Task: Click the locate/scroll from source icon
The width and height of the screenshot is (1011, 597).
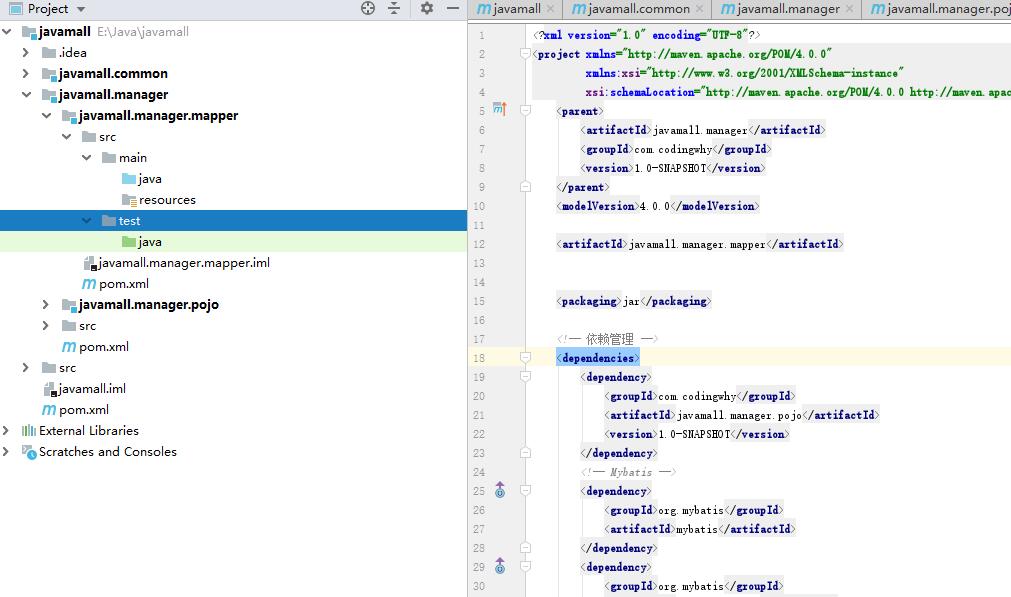Action: pos(368,9)
